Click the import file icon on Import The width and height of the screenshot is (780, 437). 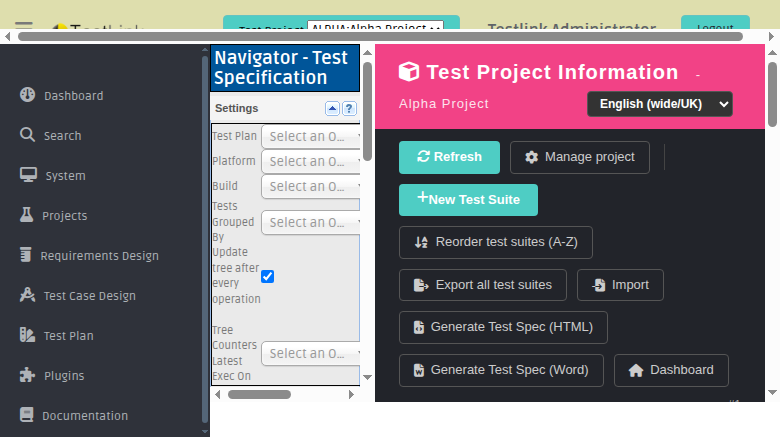pos(598,285)
